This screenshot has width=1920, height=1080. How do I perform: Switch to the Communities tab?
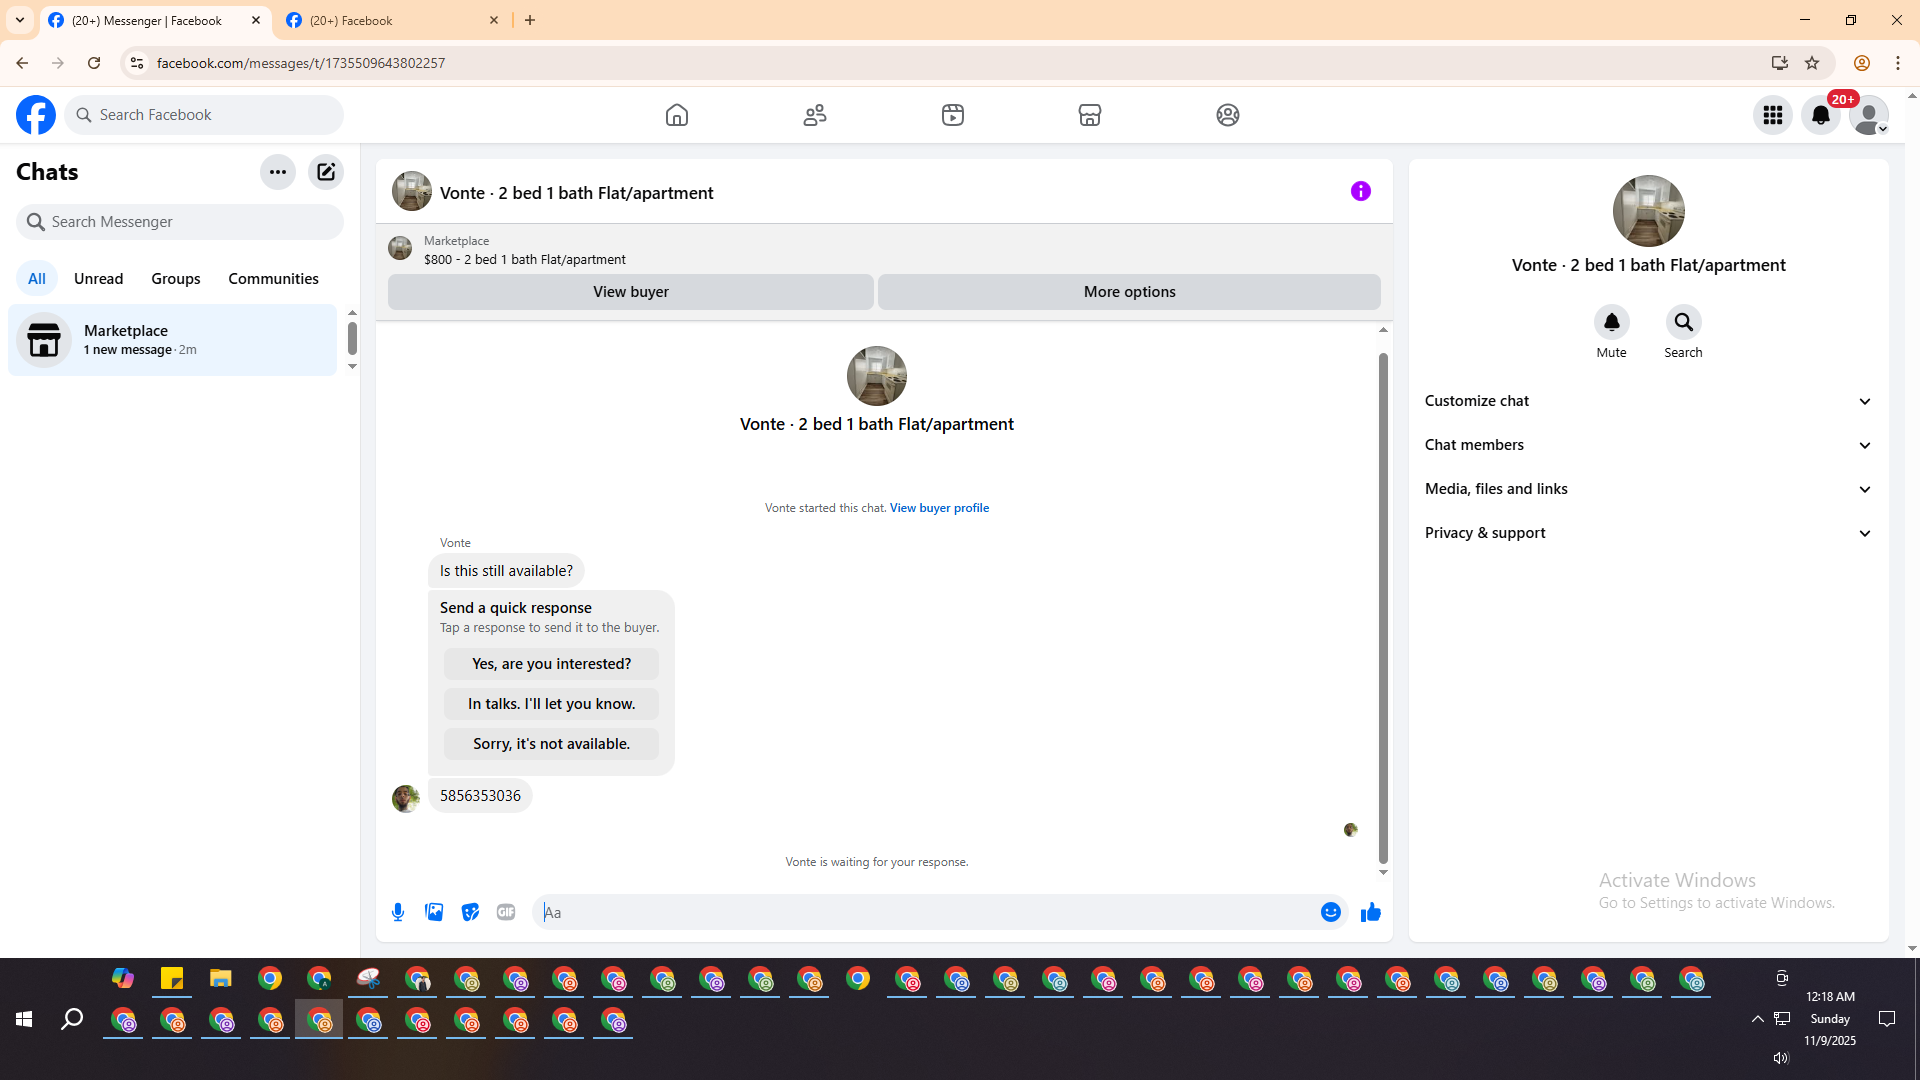click(x=273, y=279)
